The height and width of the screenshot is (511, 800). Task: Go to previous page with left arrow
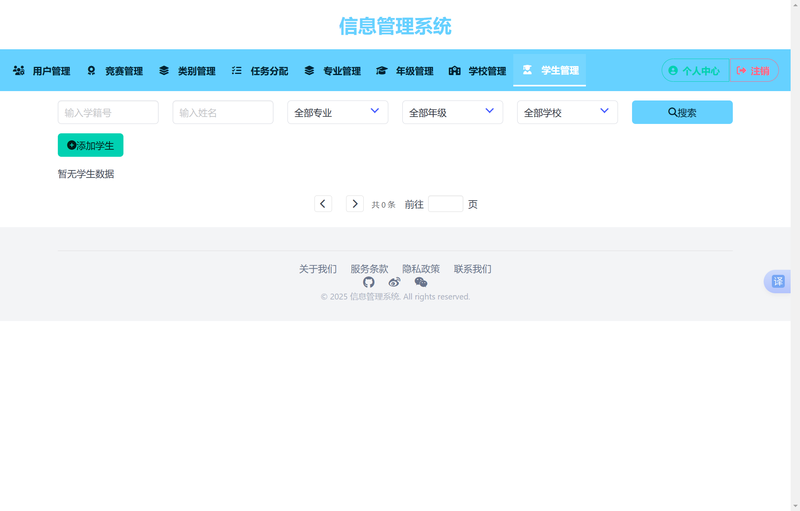point(323,204)
